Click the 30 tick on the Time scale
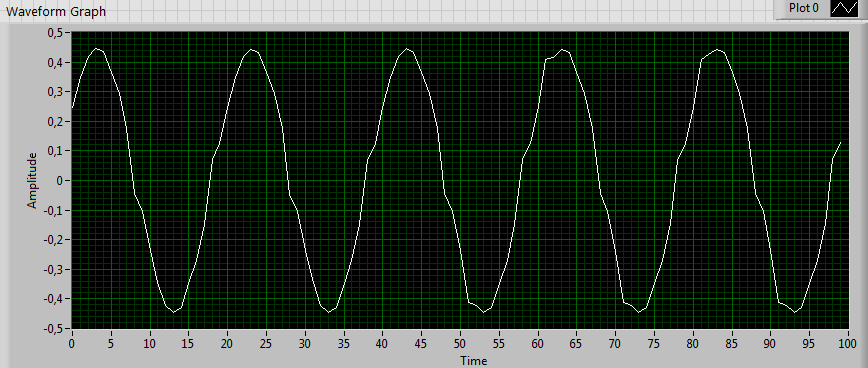The image size is (868, 368). click(304, 344)
